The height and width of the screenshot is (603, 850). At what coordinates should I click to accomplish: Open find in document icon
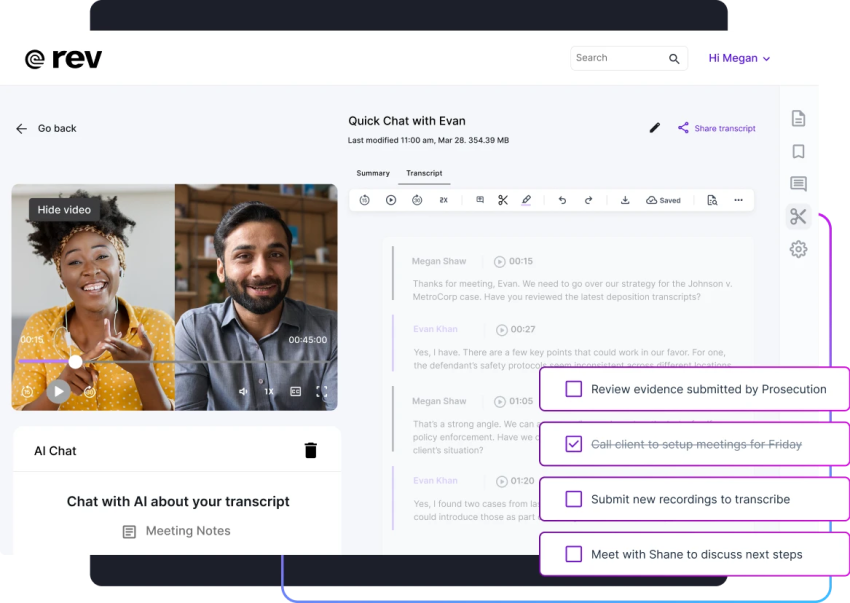pyautogui.click(x=712, y=200)
